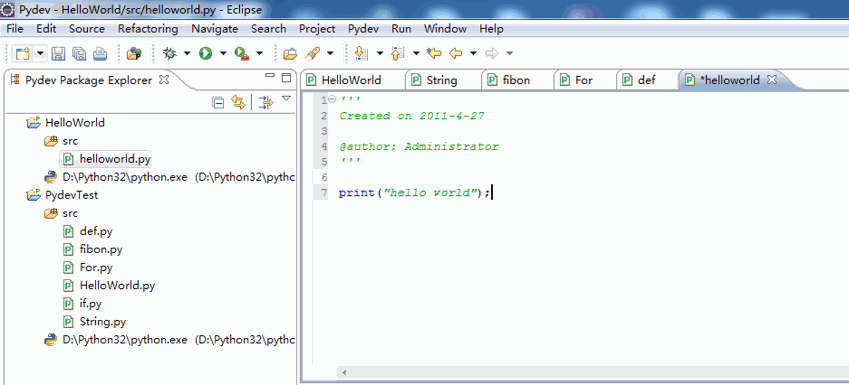Click the Next Annotation toolbar icon
Image resolution: width=849 pixels, height=385 pixels.
(x=361, y=53)
